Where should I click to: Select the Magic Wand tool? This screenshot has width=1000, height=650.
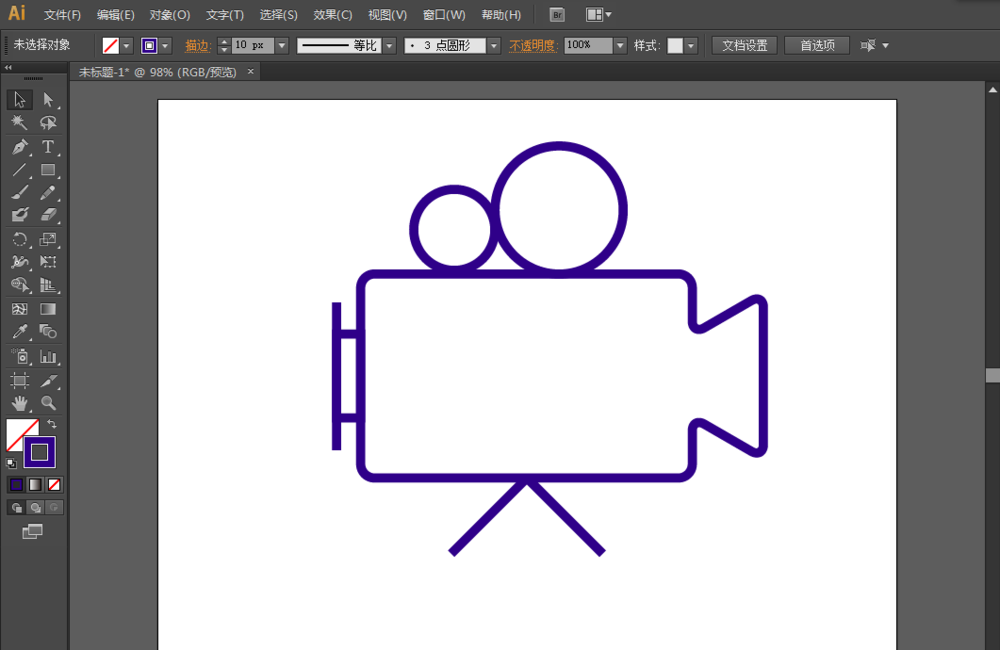point(19,122)
